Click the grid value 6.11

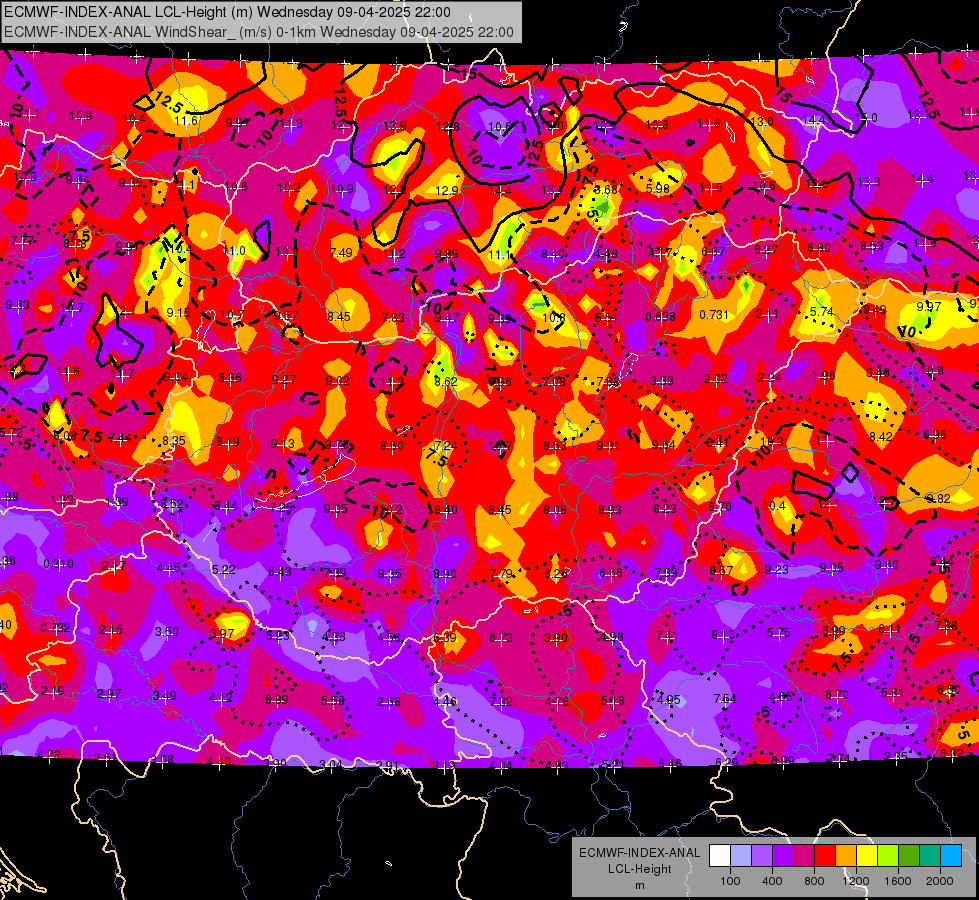click(x=889, y=629)
